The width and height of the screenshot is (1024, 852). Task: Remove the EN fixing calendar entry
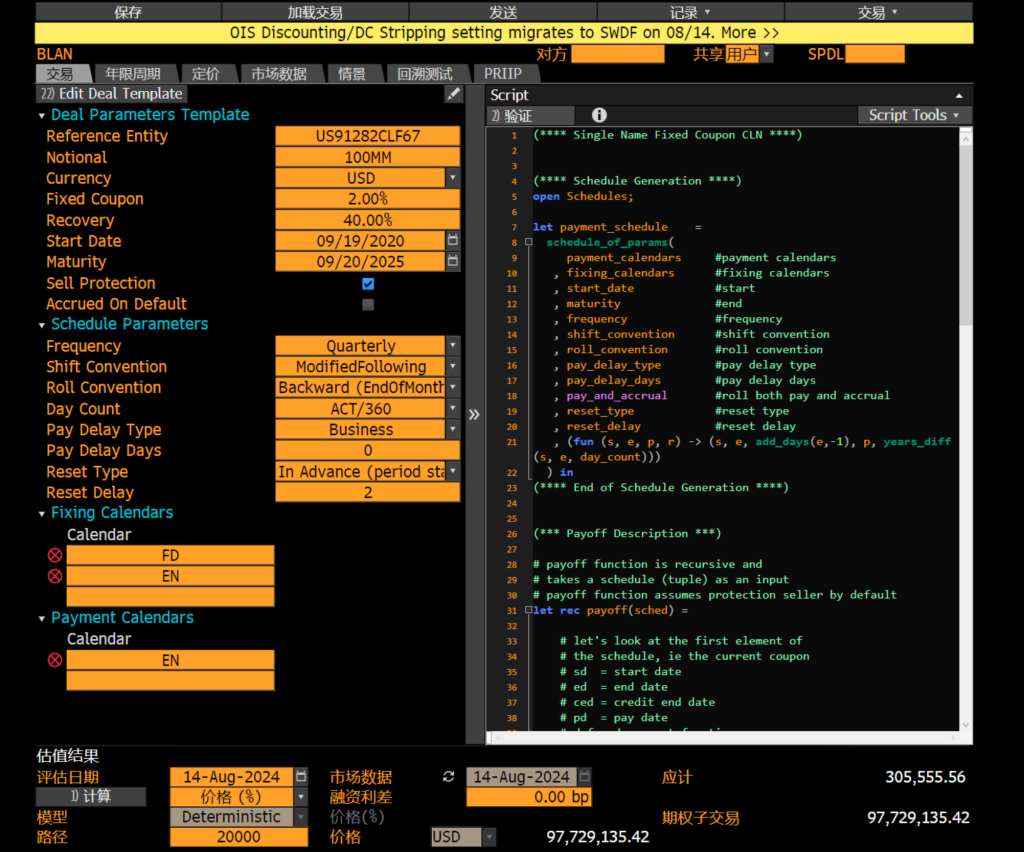click(x=55, y=576)
